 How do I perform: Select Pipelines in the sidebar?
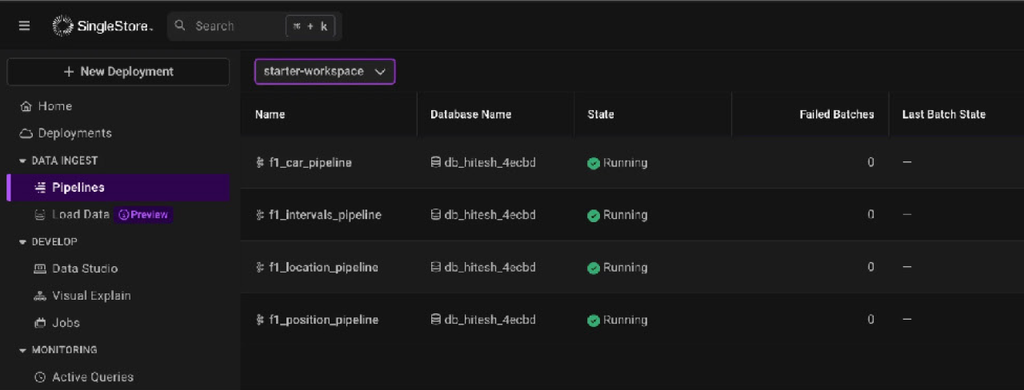point(118,187)
